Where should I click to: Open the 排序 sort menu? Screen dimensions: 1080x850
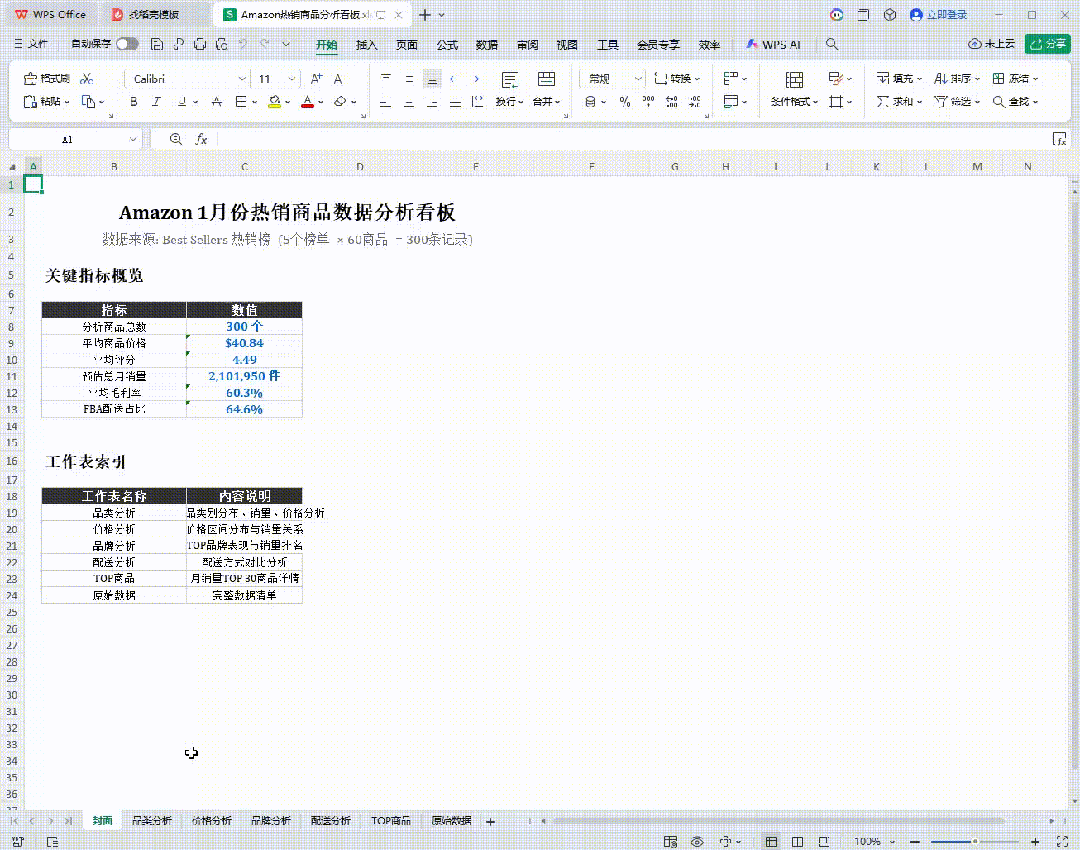(x=957, y=79)
